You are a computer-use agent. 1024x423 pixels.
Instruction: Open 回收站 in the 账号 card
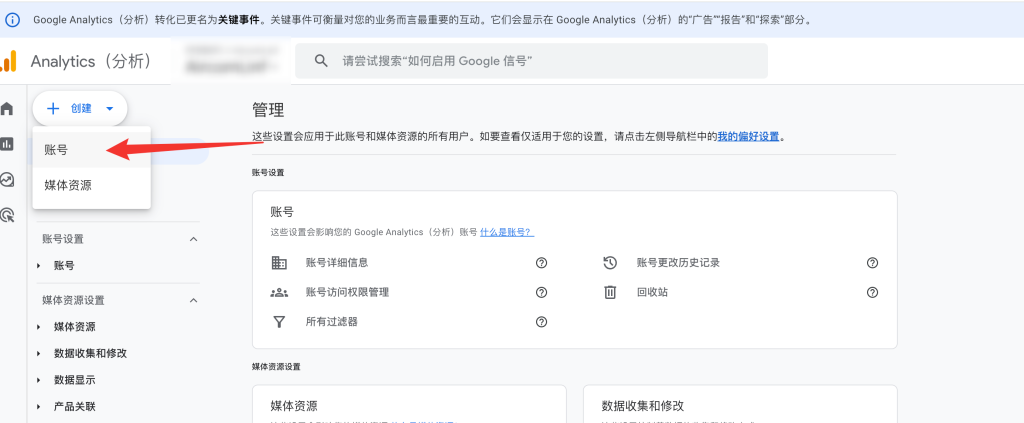click(652, 292)
